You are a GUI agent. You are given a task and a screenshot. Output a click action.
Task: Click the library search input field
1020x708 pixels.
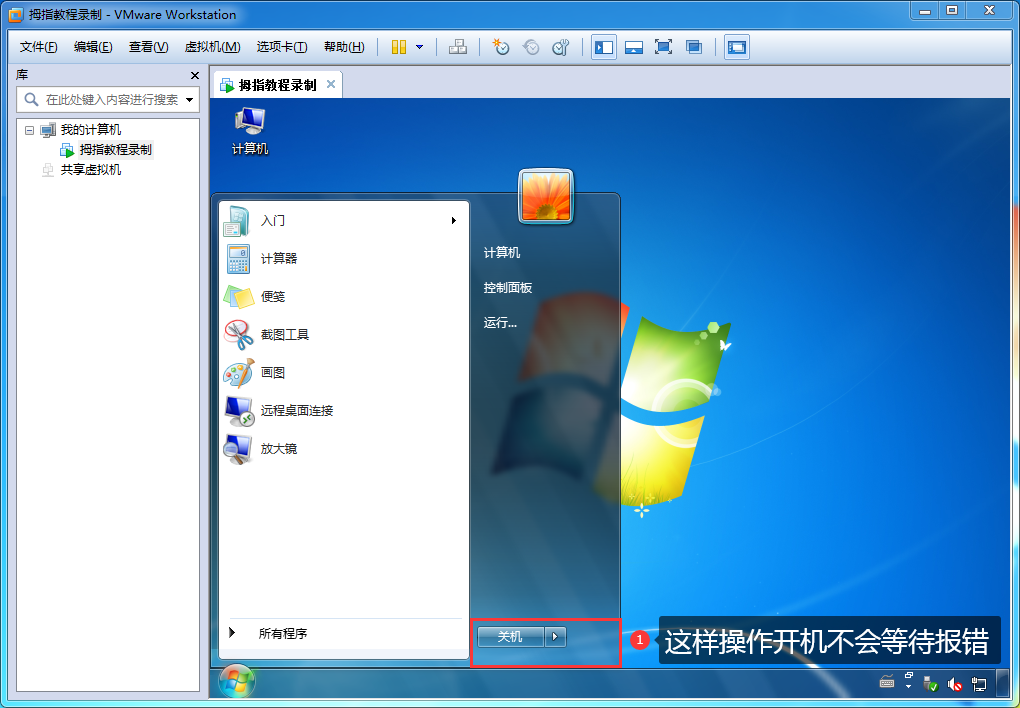click(110, 100)
